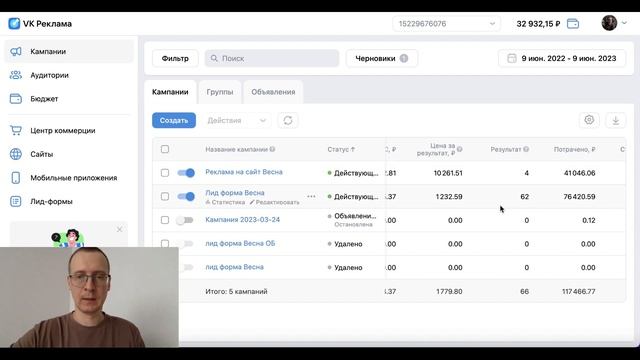Image resolution: width=640 pixels, height=360 pixels.
Task: Expand the profile menu chevron
Action: pos(624,23)
